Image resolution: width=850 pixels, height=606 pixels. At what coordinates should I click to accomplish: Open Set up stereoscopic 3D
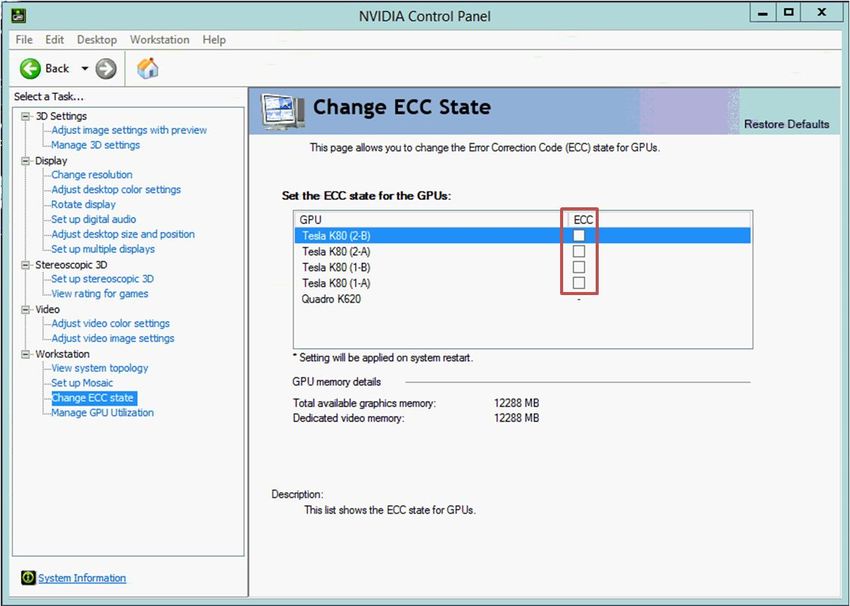coord(102,279)
